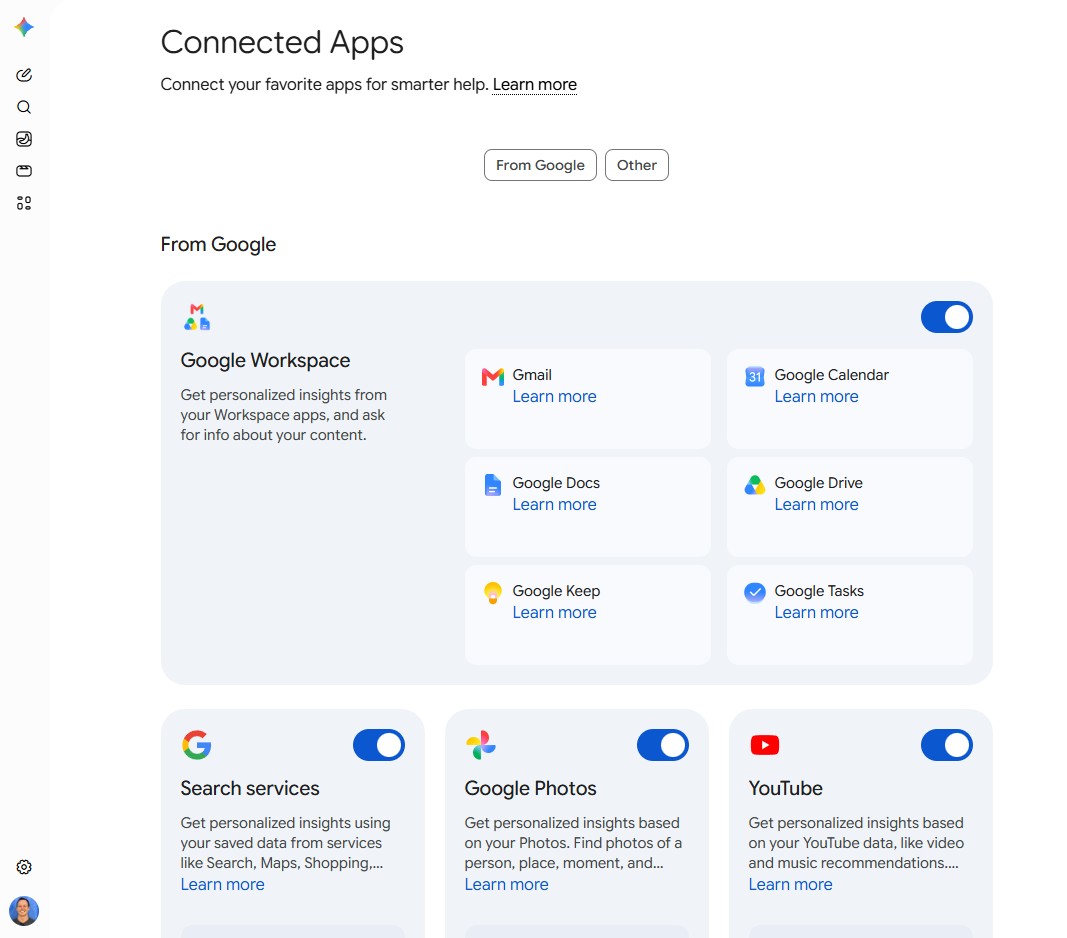Viewport: 1067px width, 938px height.
Task: Open Google Docs Learn more link
Action: coord(555,505)
